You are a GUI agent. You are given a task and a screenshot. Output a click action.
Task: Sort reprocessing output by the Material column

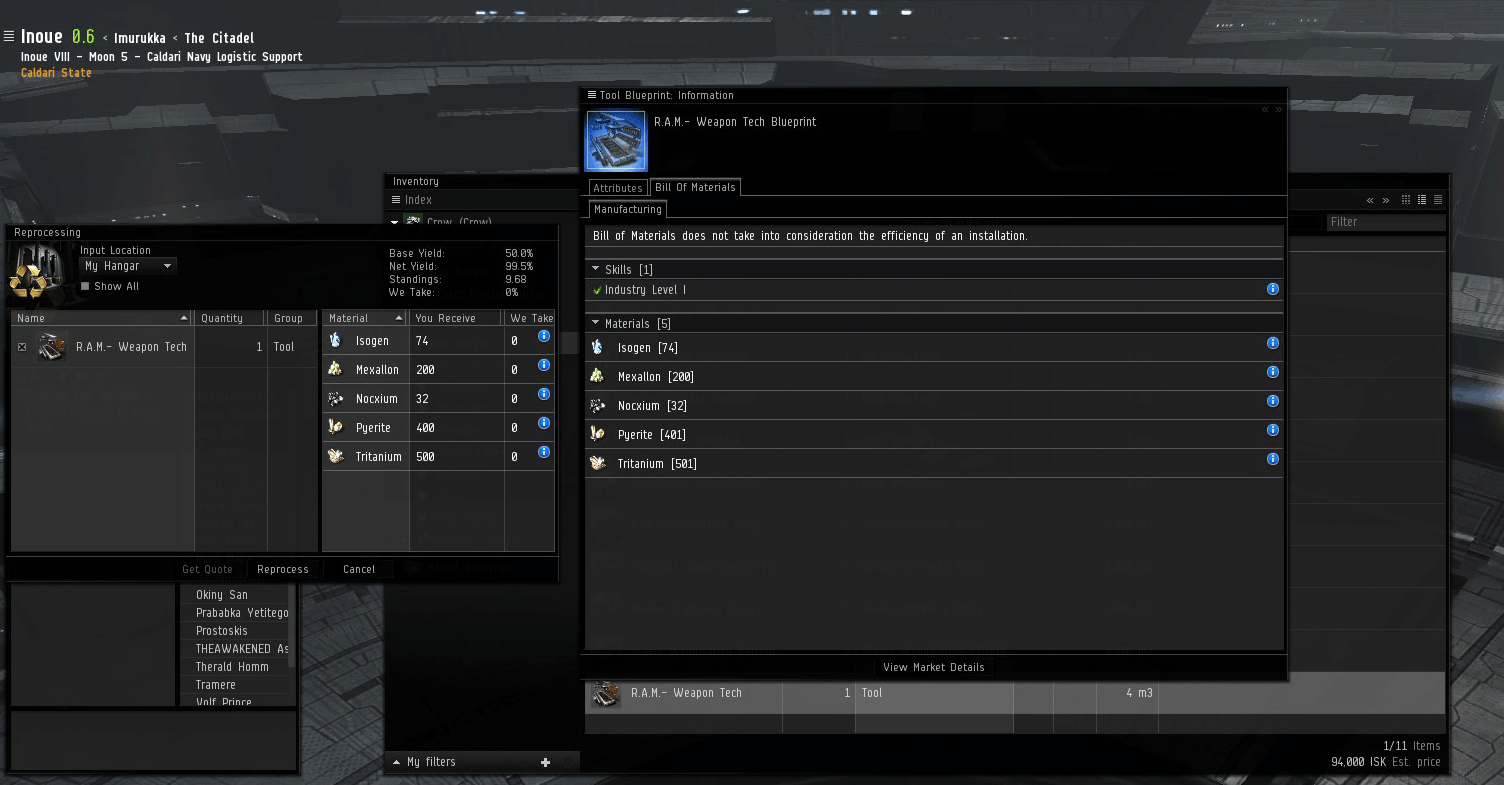pyautogui.click(x=366, y=318)
